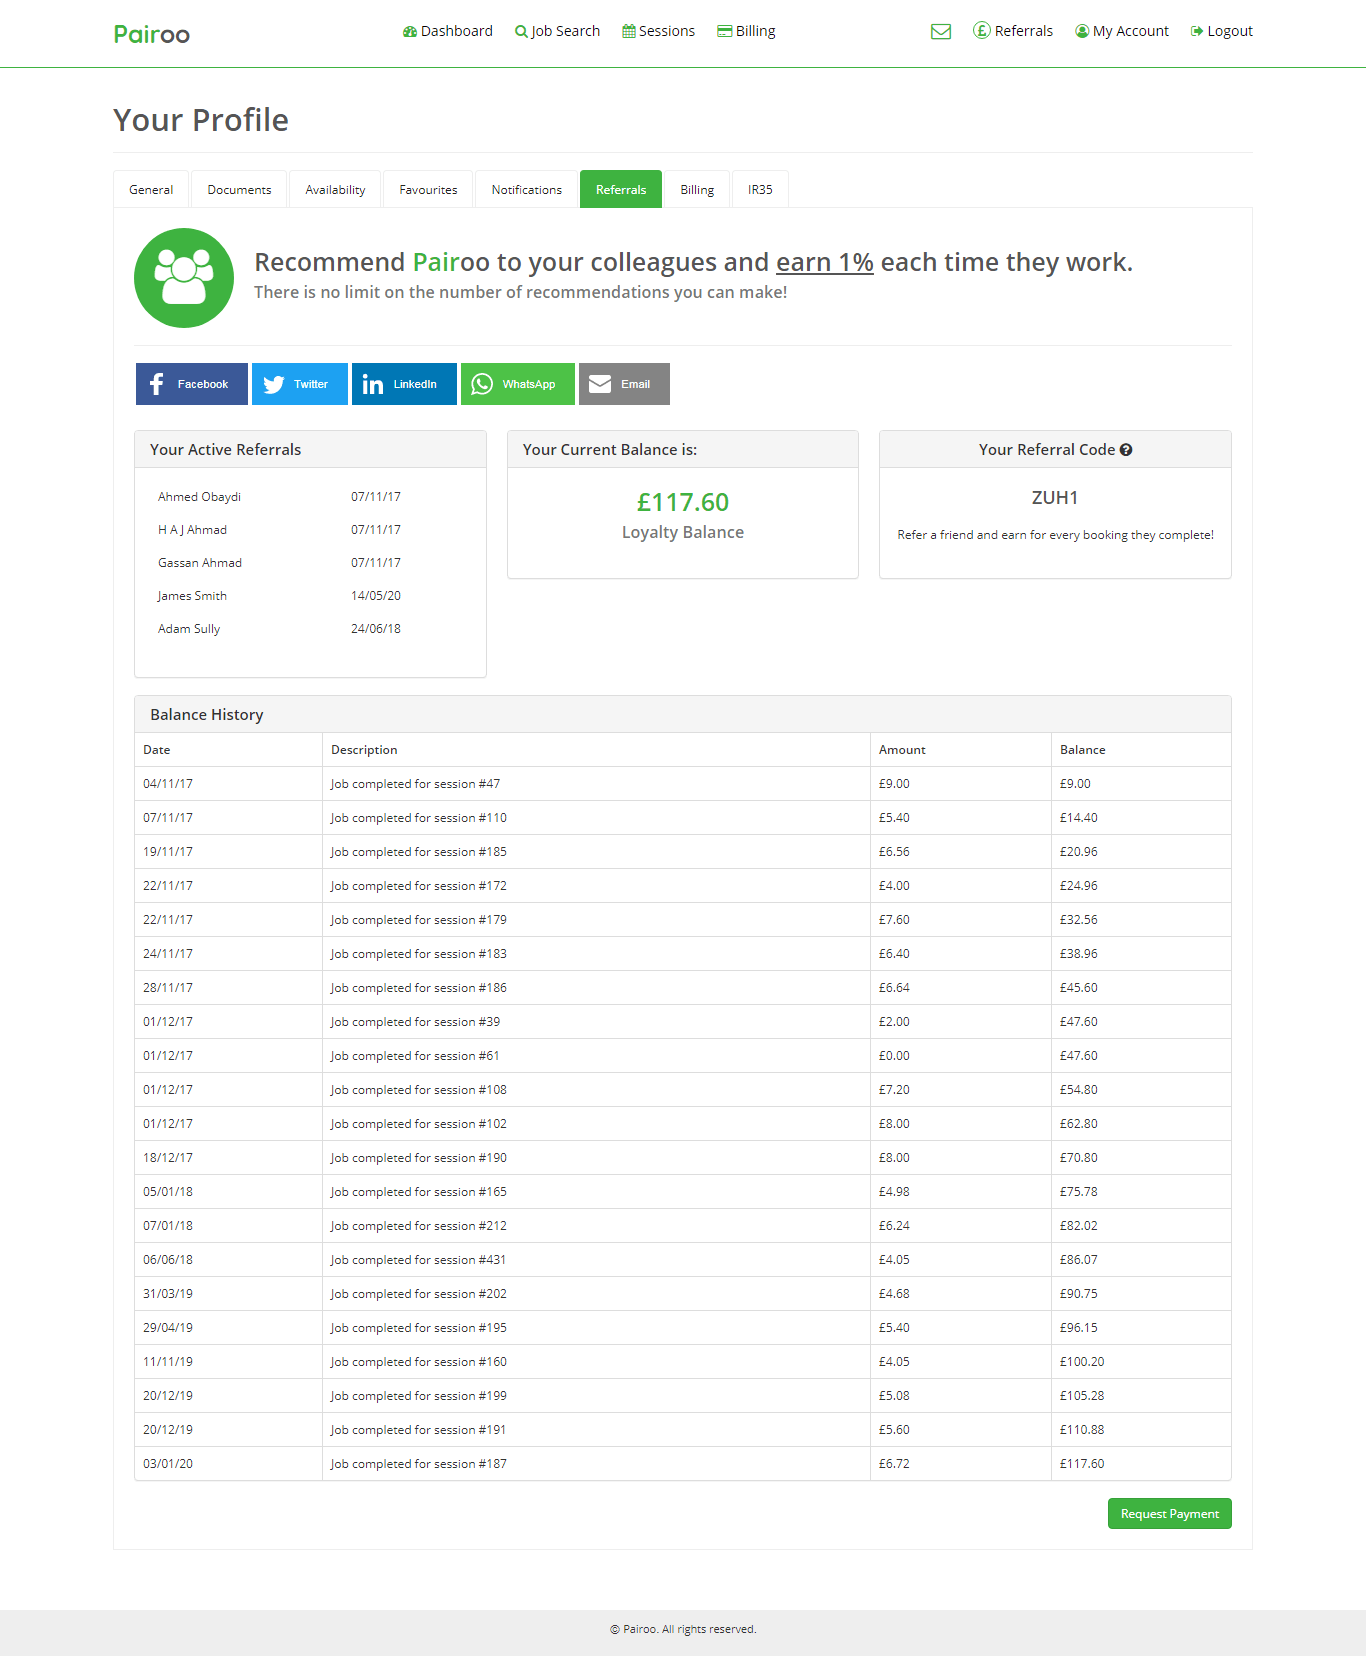Switch to the General tab
The height and width of the screenshot is (1656, 1366).
151,190
